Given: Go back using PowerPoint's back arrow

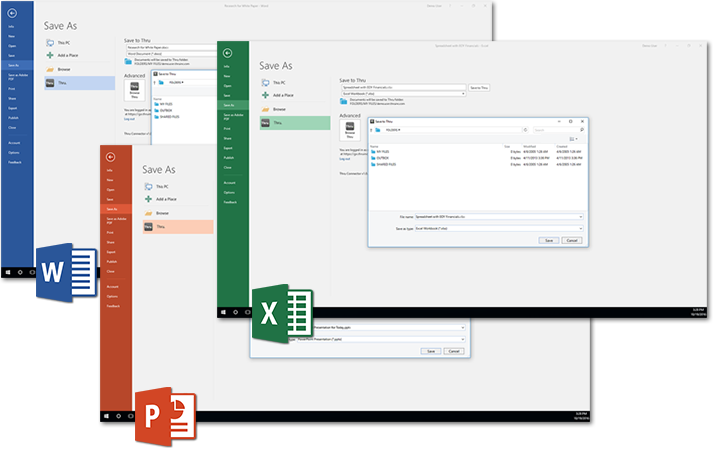Looking at the screenshot, I should tap(110, 157).
